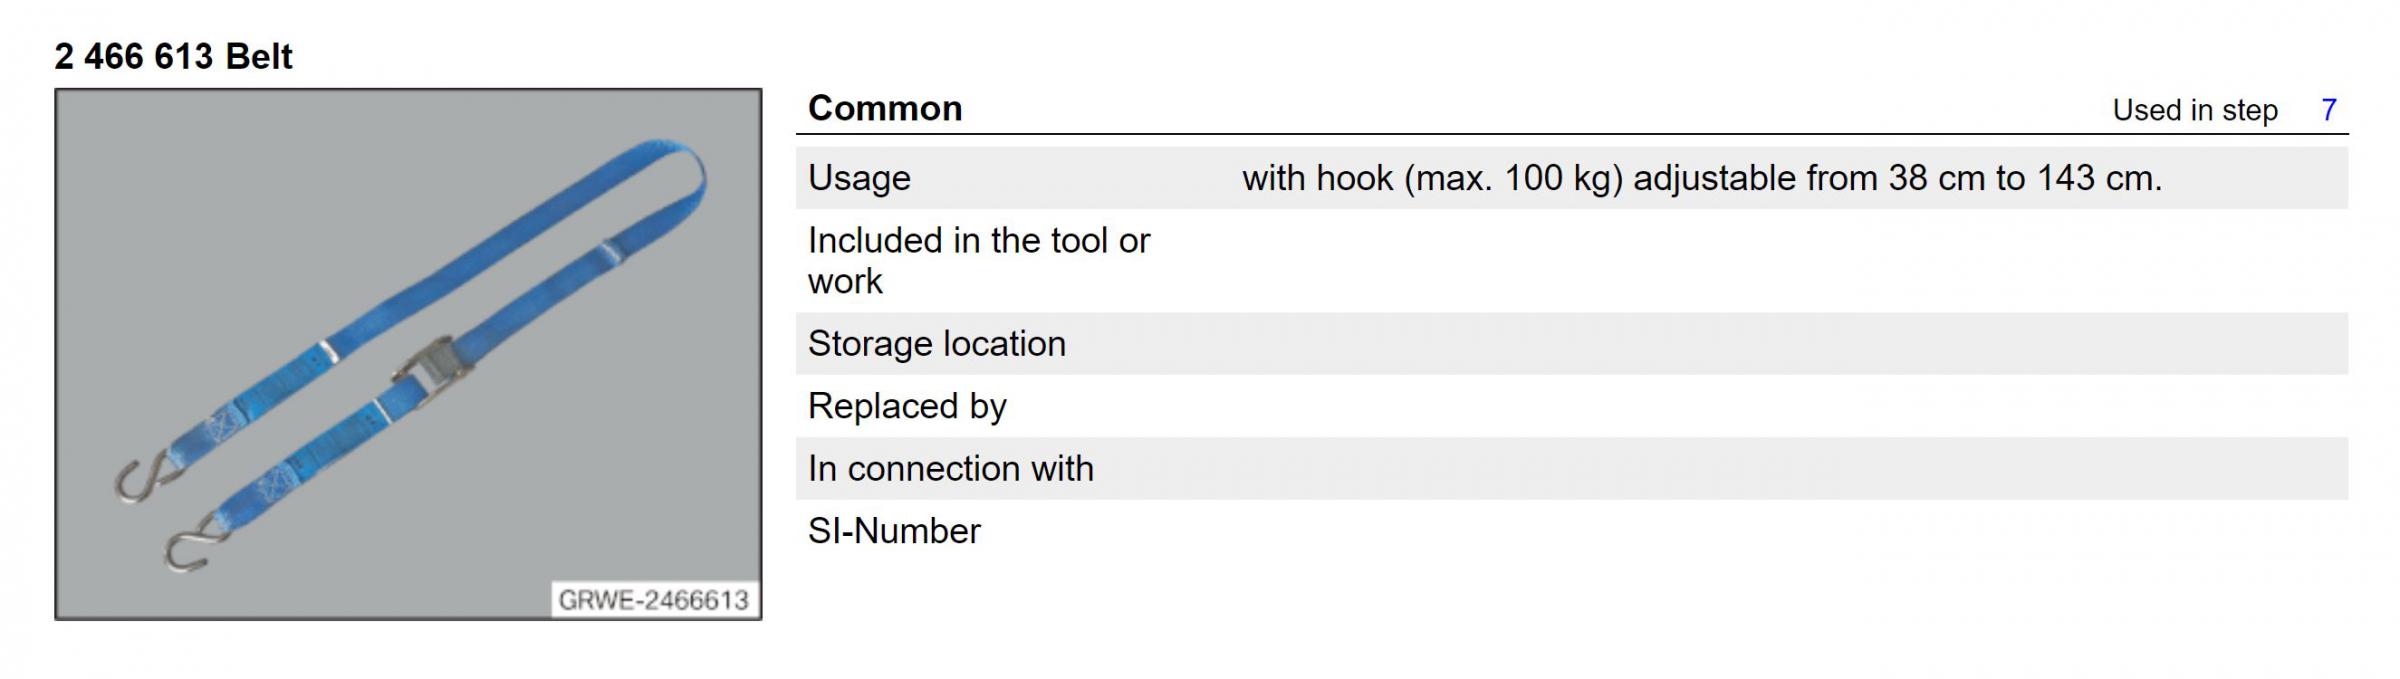This screenshot has width=2400, height=679.
Task: Click the Common section heading
Action: tap(885, 108)
